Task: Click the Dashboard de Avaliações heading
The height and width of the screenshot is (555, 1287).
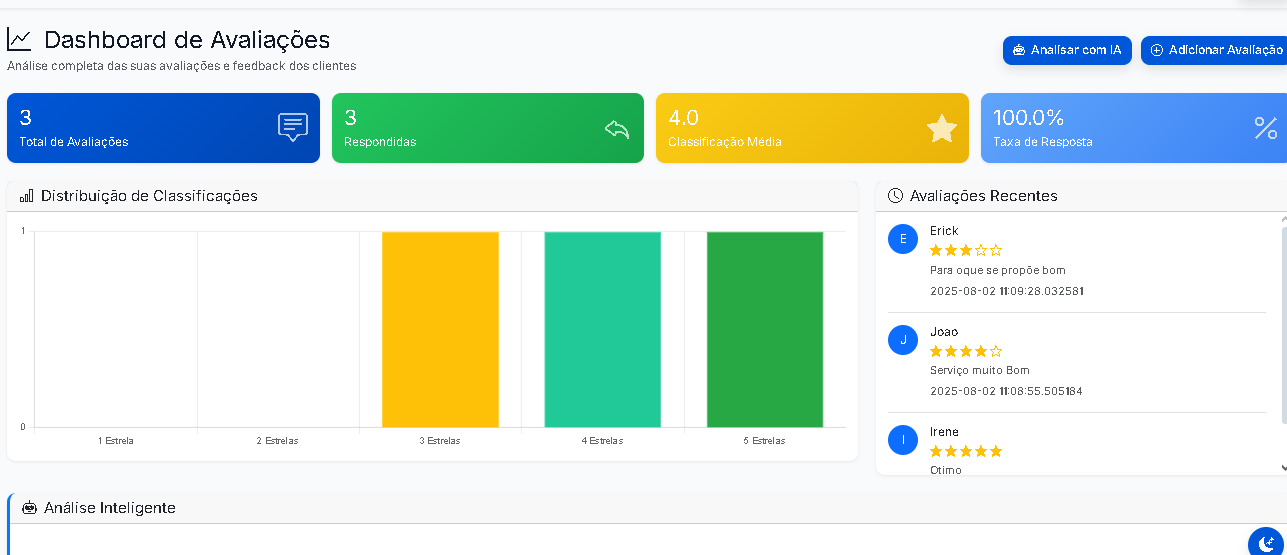Action: pyautogui.click(x=187, y=40)
